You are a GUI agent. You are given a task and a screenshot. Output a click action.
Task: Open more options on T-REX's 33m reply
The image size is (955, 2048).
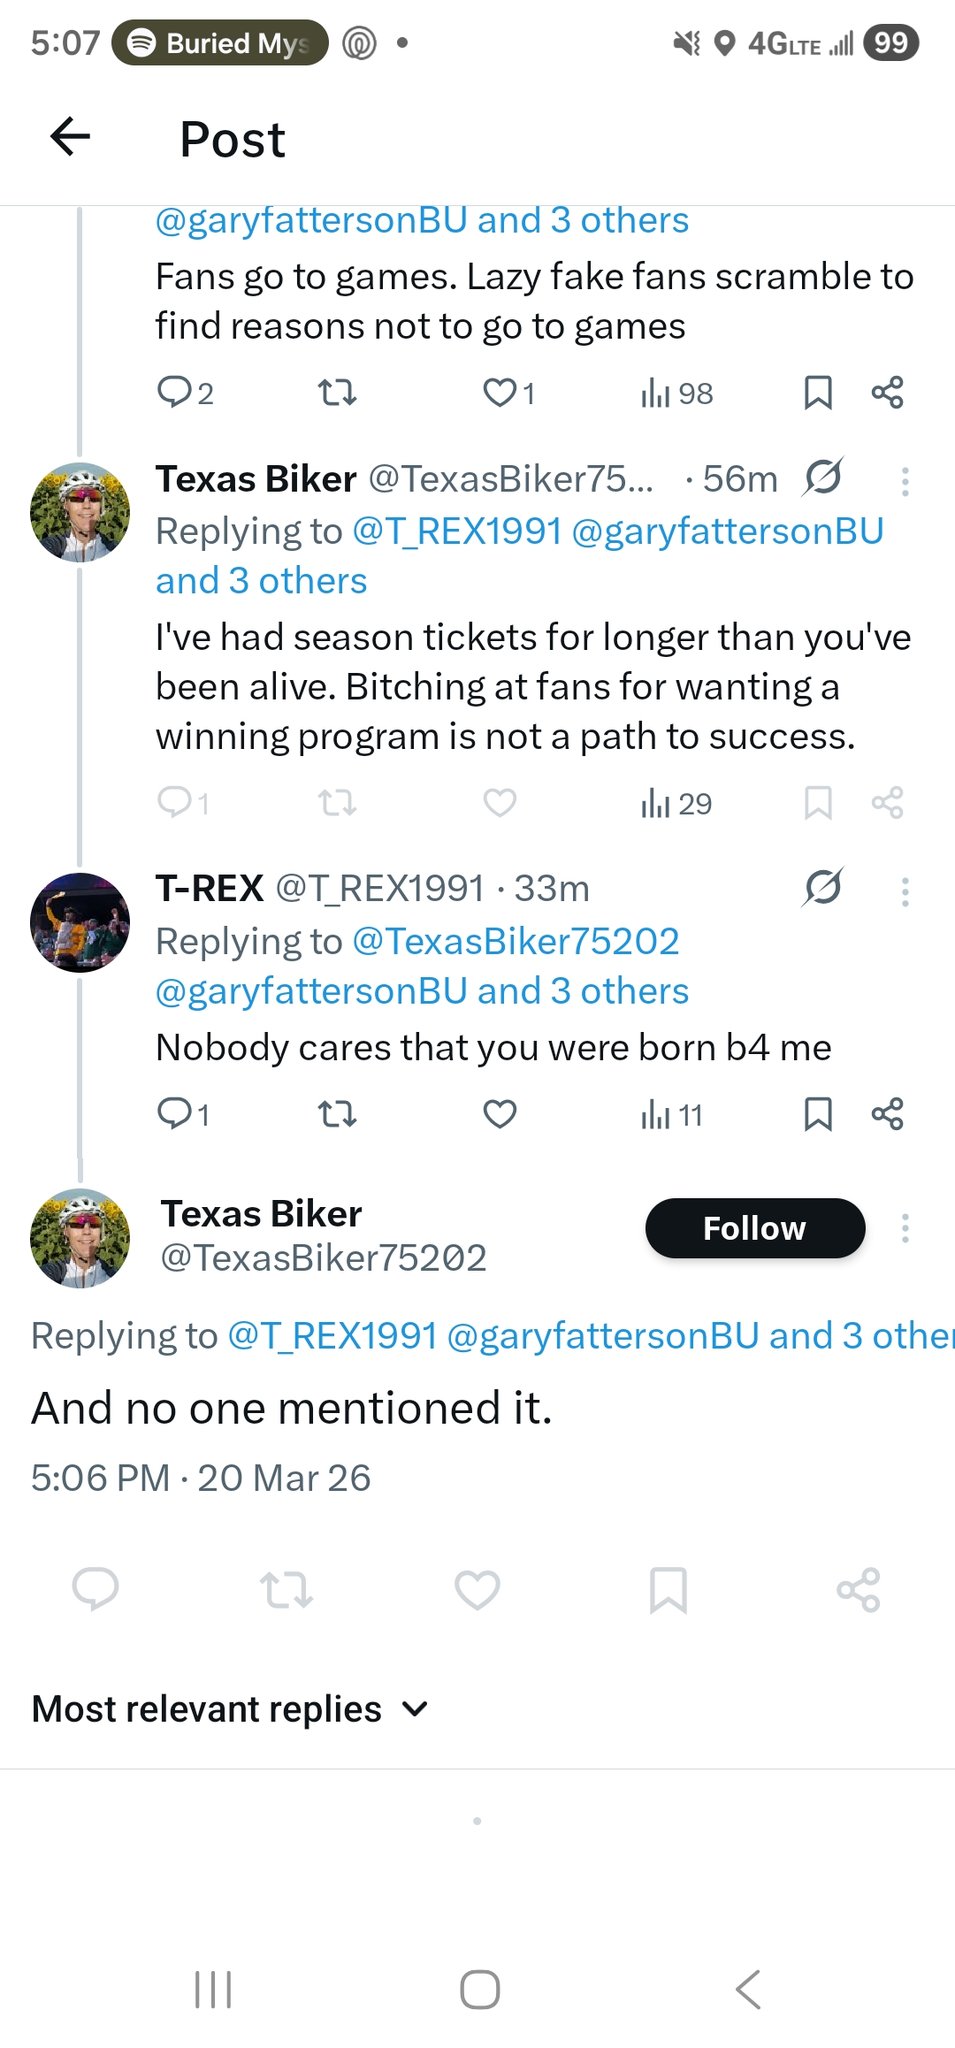click(x=905, y=891)
